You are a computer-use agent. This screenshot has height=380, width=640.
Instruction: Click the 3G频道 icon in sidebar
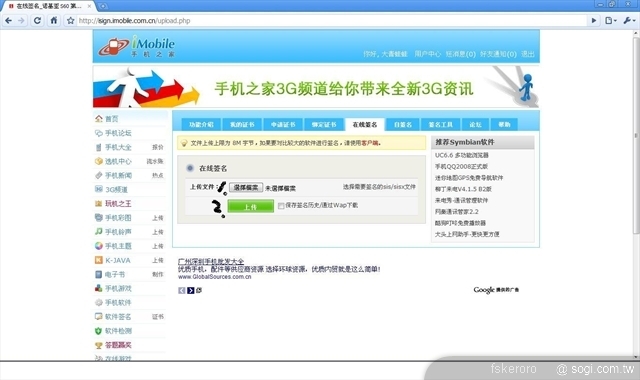coord(98,189)
